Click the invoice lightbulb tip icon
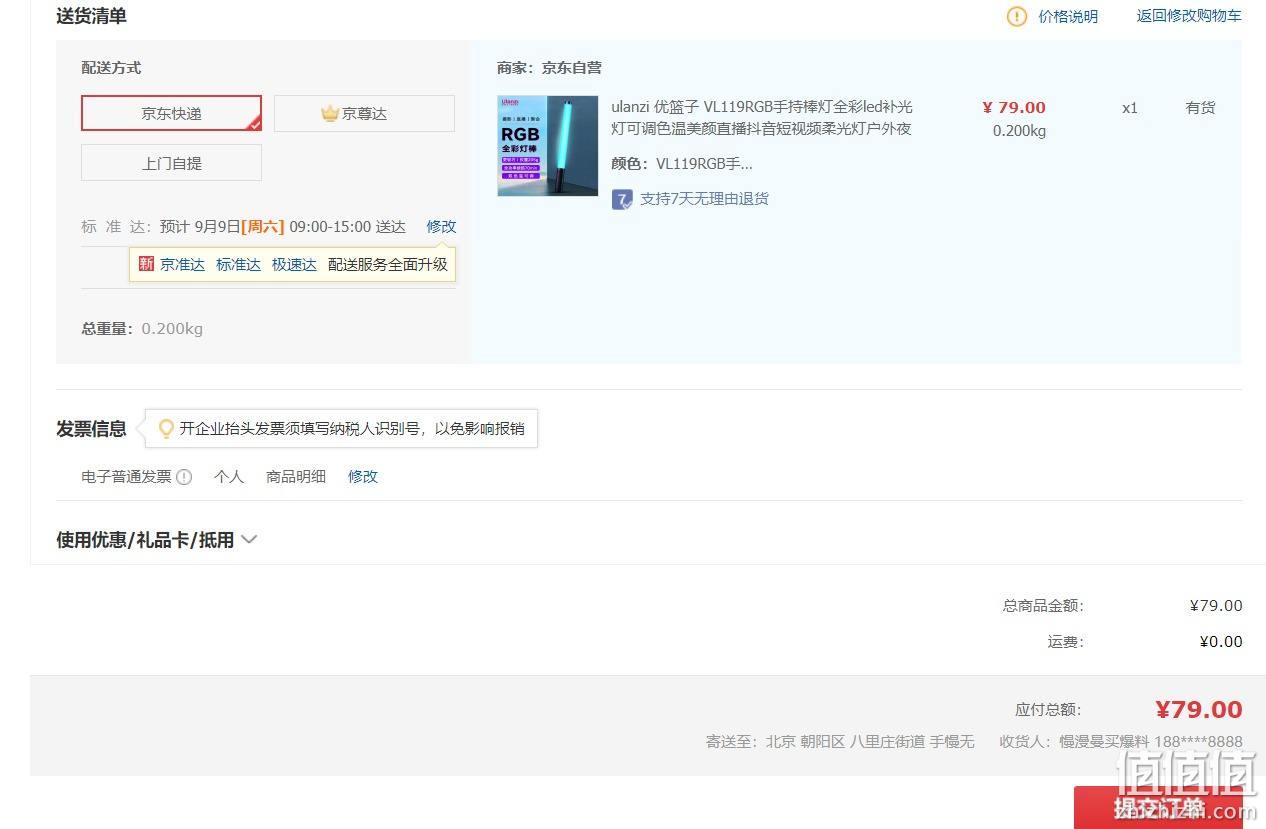Screen dimensions: 1266x829 [167, 429]
